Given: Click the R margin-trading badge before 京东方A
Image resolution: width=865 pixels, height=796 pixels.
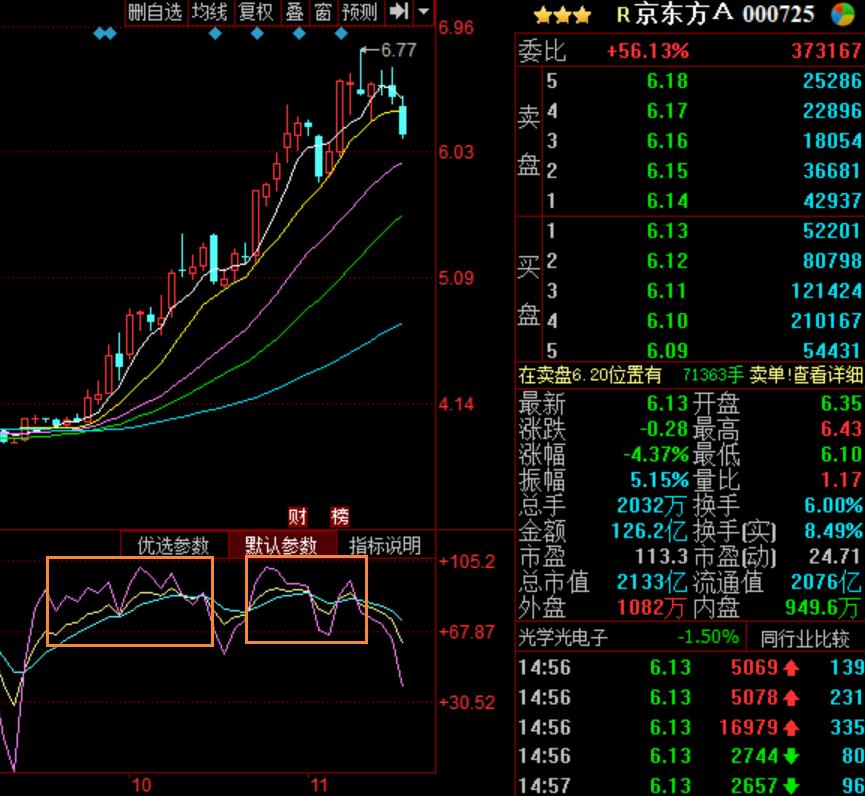Looking at the screenshot, I should (x=623, y=15).
